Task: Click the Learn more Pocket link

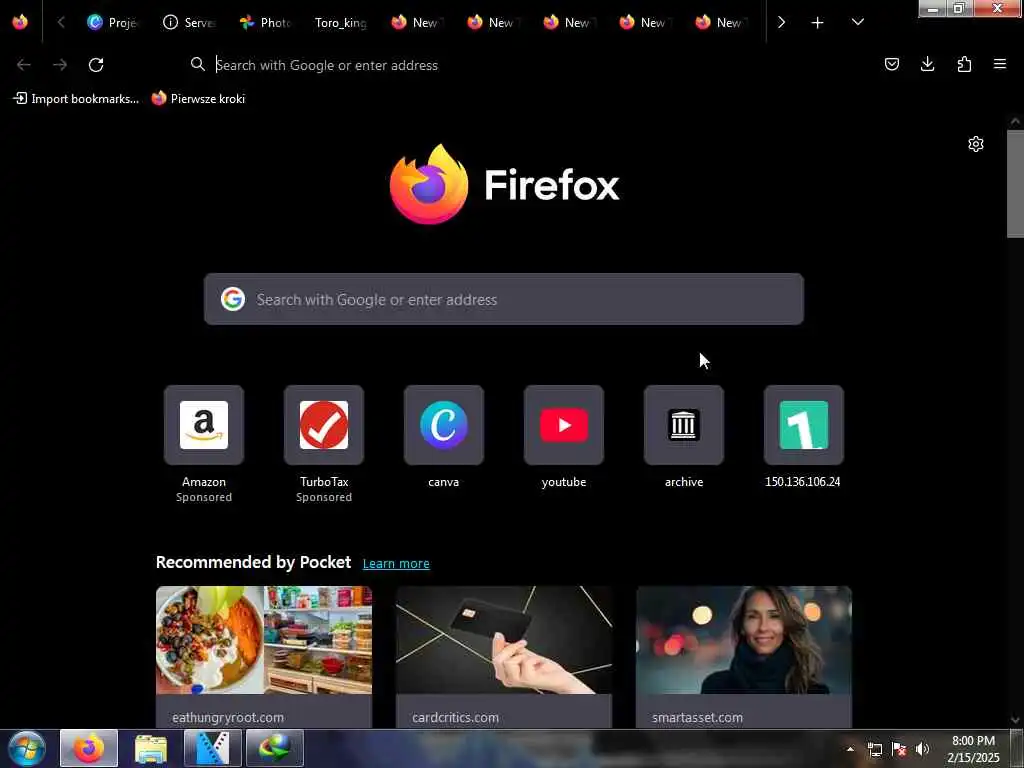Action: [x=396, y=563]
